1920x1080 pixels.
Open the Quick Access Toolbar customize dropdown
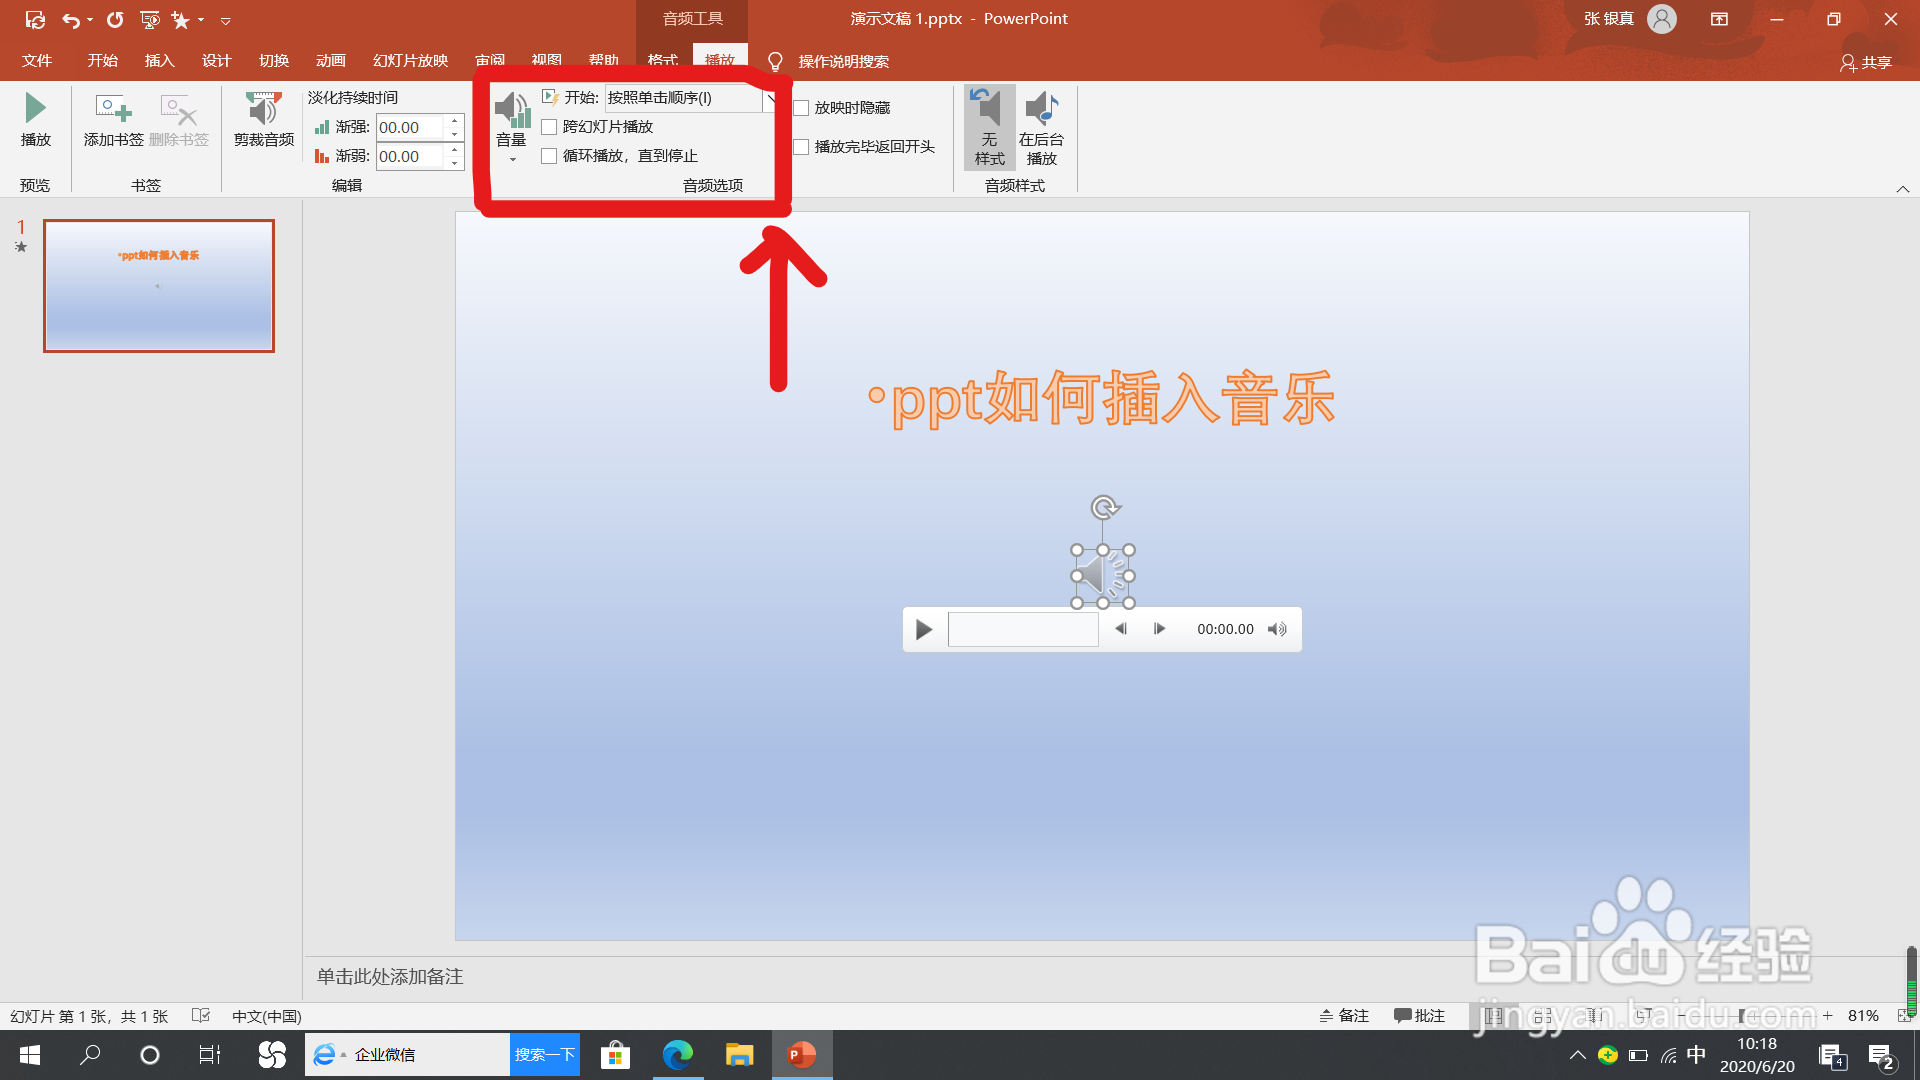tap(225, 20)
